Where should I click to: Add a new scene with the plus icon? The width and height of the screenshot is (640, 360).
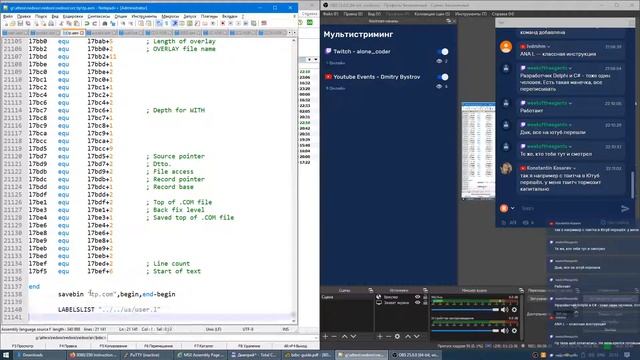click(325, 336)
